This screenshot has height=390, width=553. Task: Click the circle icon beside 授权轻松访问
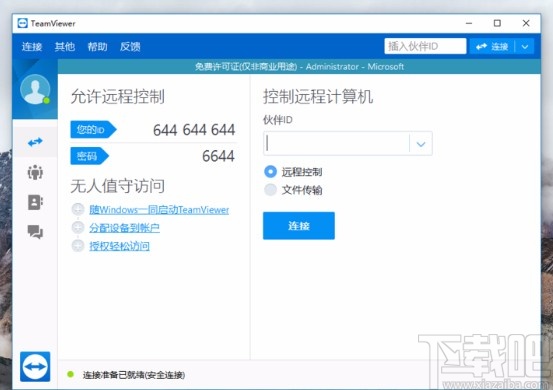click(78, 245)
